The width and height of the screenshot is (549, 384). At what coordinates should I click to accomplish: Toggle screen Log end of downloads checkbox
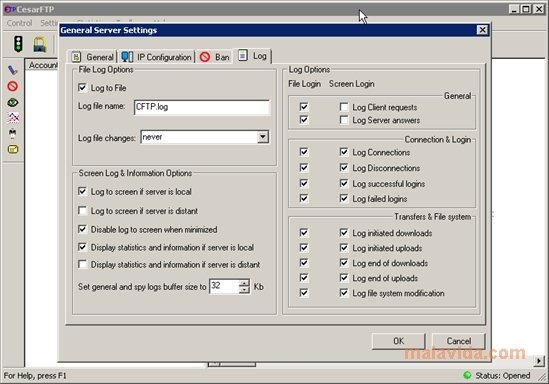tap(344, 263)
